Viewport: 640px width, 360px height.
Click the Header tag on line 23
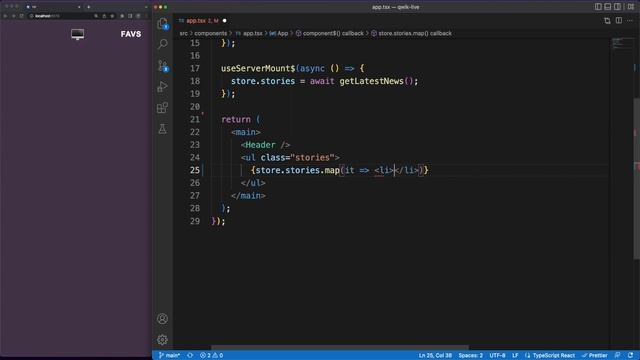point(260,145)
